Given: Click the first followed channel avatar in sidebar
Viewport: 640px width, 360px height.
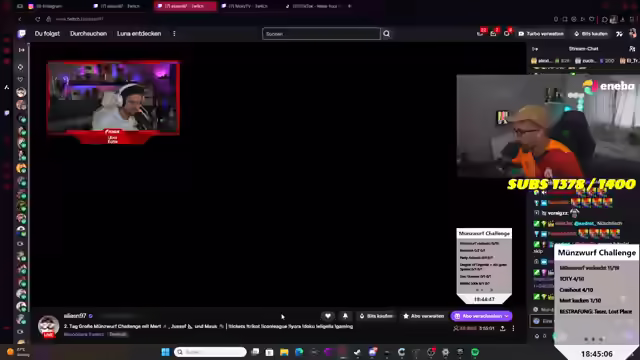Looking at the screenshot, I should pyautogui.click(x=21, y=92).
